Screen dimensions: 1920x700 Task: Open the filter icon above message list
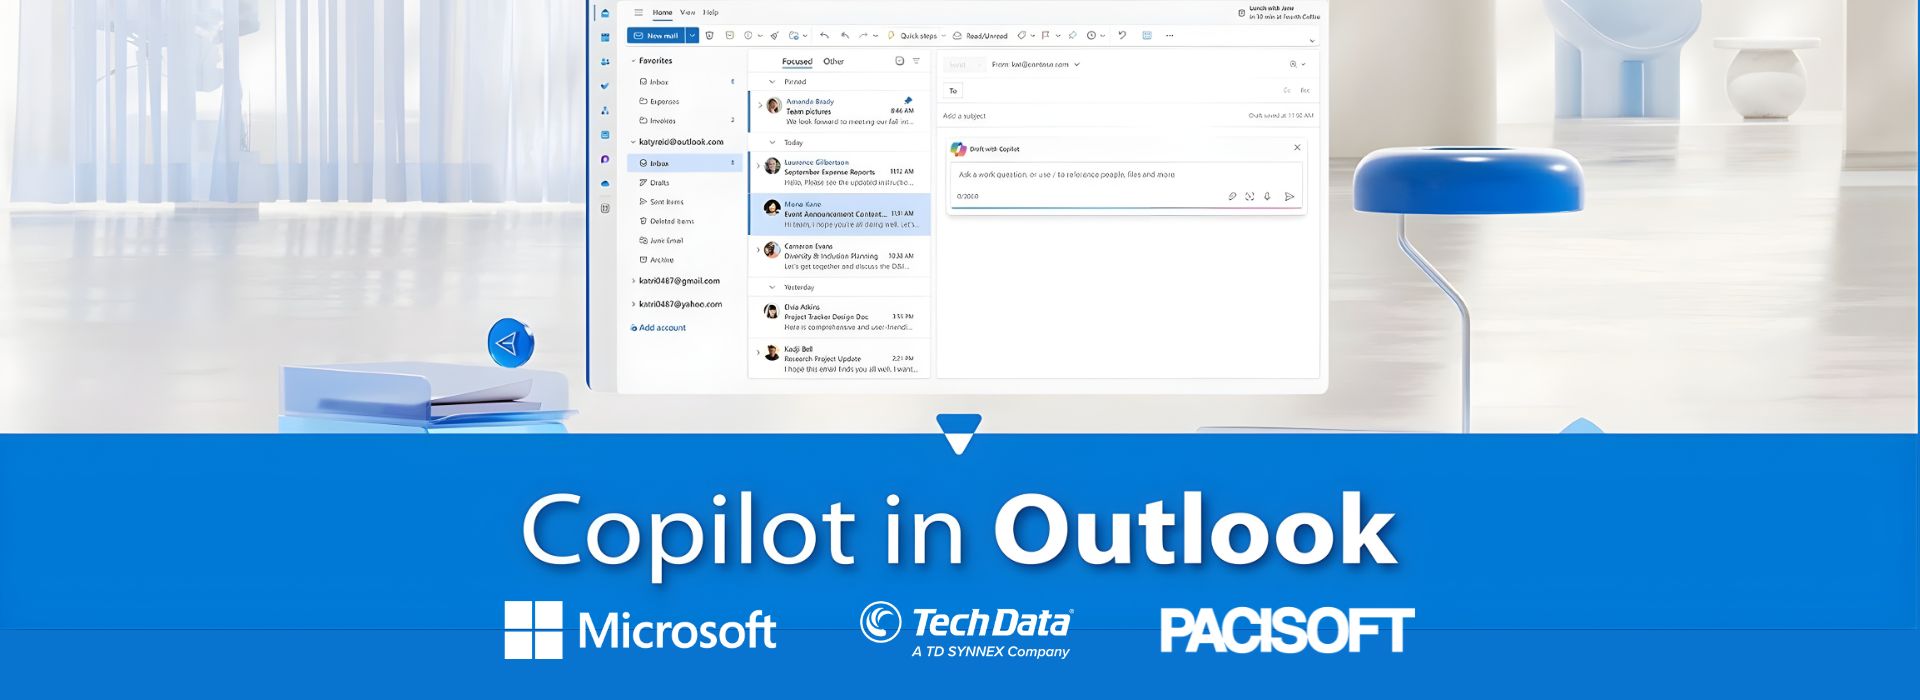click(916, 62)
